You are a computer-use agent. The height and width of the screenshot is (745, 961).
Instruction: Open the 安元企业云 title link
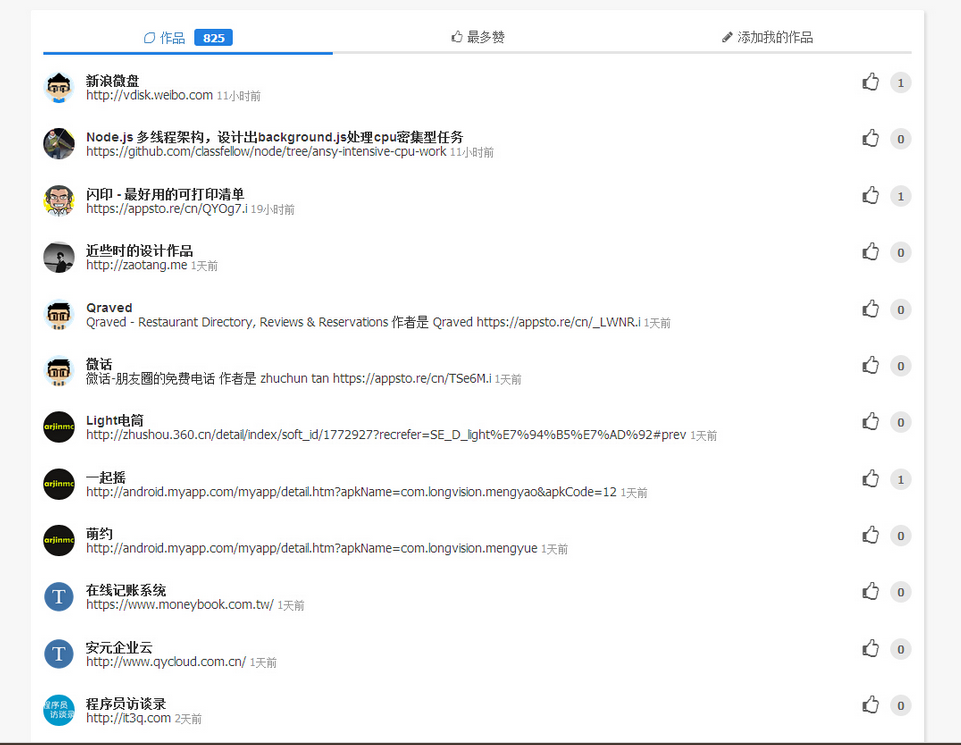tap(119, 647)
